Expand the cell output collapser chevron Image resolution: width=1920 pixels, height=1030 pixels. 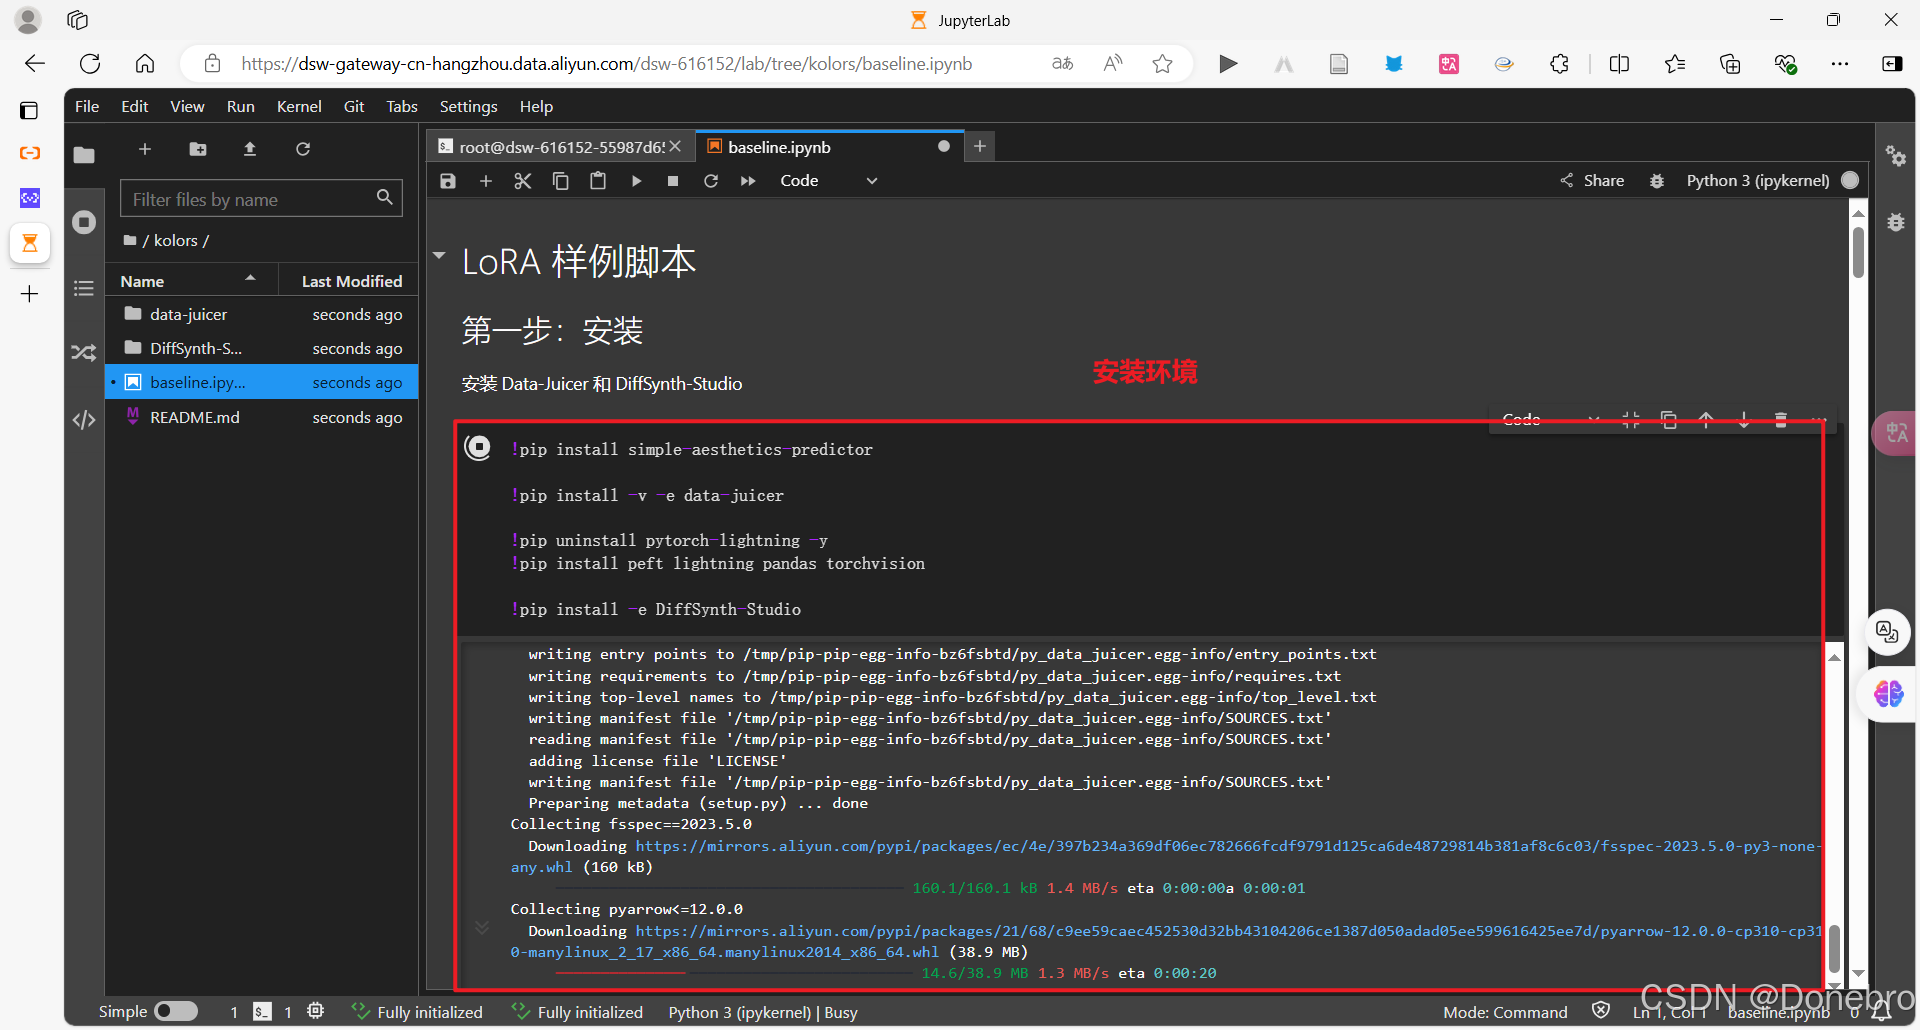(x=483, y=927)
